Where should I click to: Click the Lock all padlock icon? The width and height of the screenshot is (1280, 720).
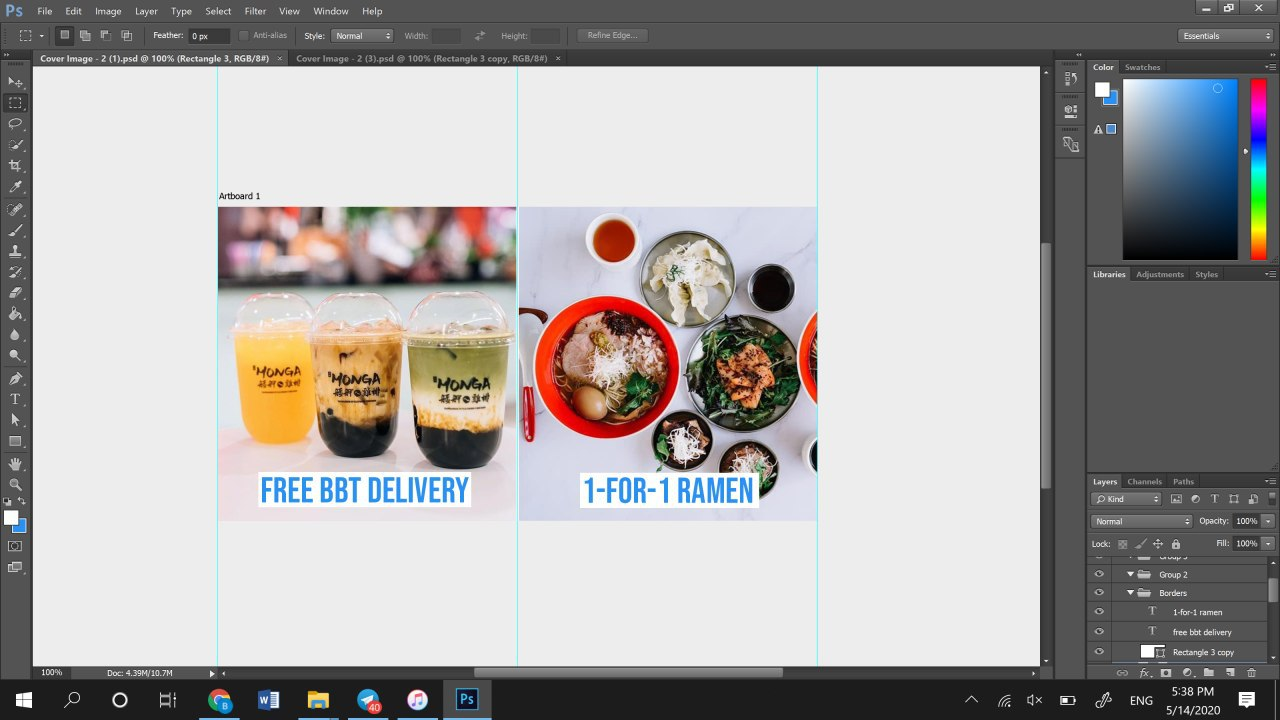click(x=1176, y=544)
